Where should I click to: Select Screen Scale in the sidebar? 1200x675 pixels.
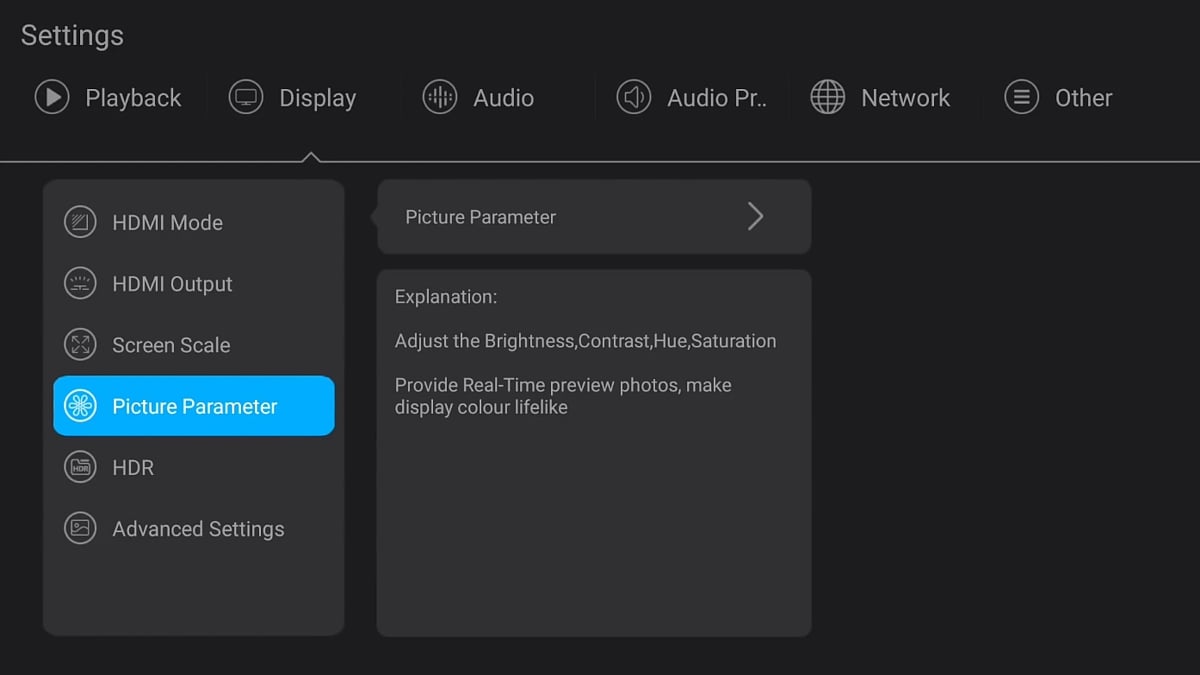171,345
